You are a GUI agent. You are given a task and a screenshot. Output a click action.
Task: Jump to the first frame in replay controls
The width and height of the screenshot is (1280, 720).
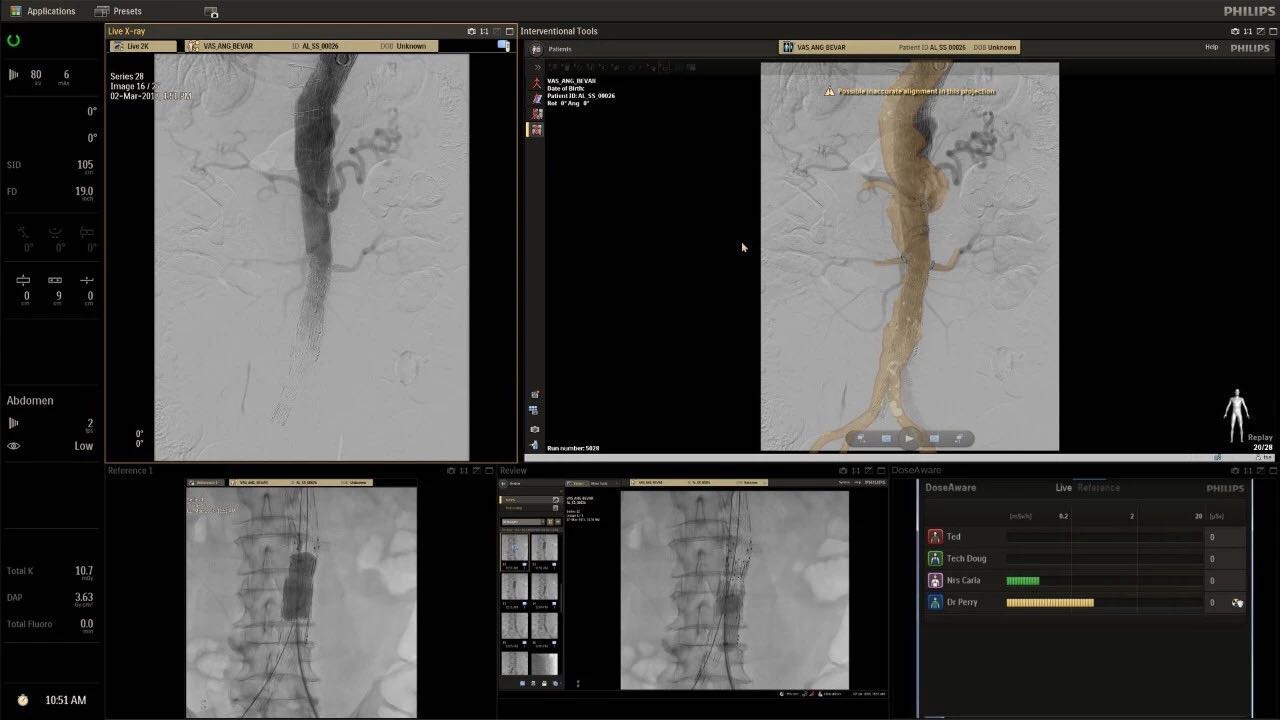(861, 438)
